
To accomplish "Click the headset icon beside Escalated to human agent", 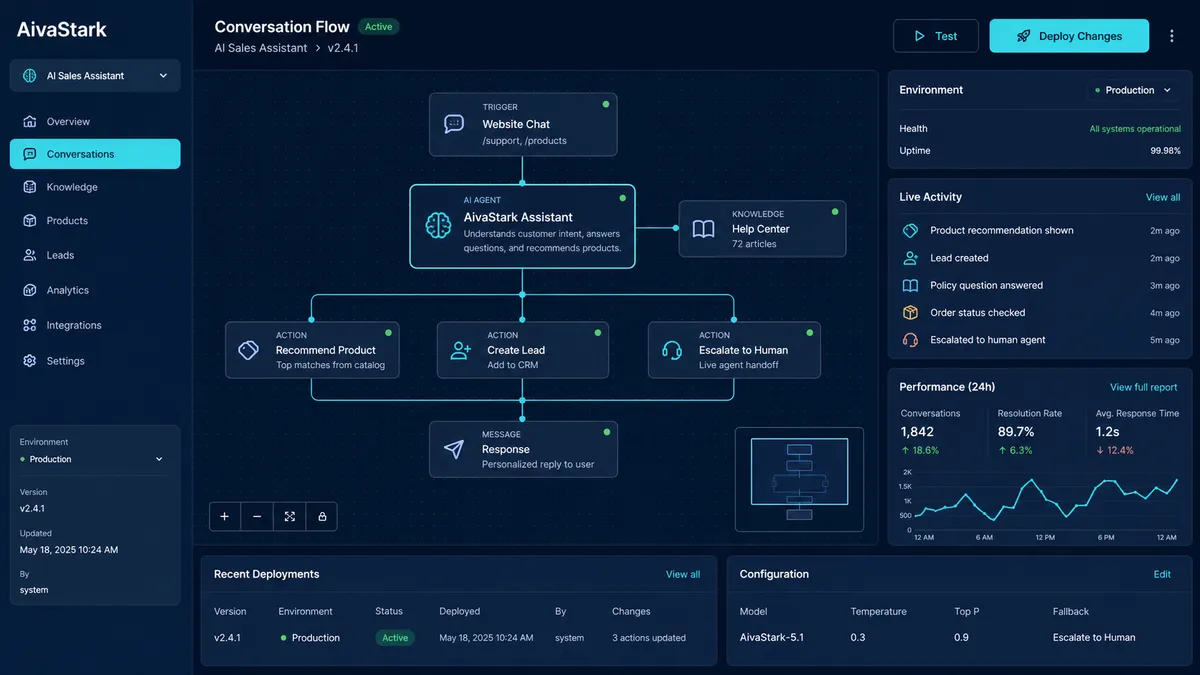I will click(x=910, y=339).
